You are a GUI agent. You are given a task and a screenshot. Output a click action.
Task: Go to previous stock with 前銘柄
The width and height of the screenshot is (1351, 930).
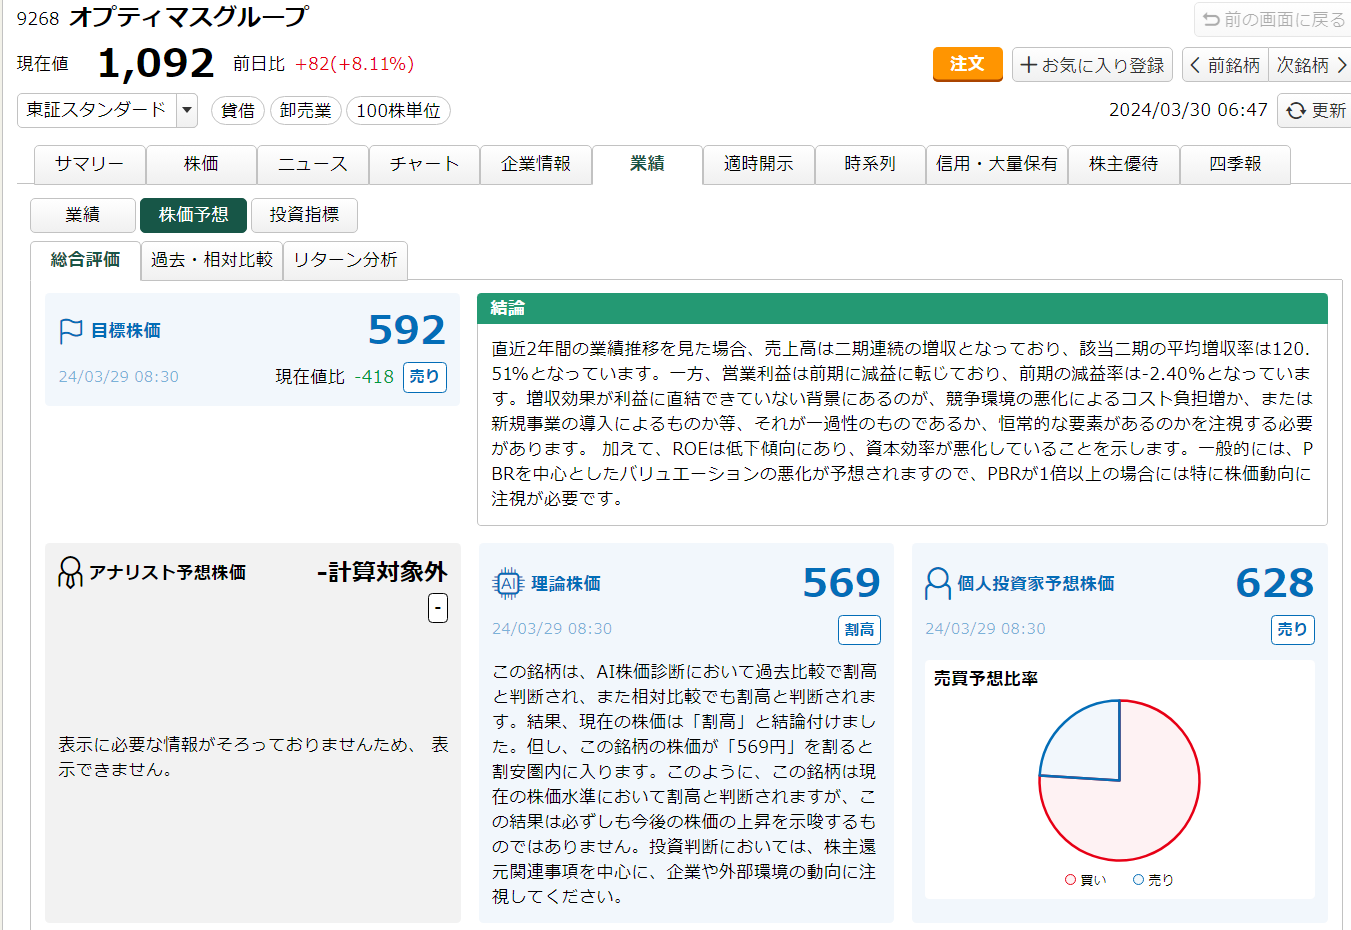pos(1225,65)
